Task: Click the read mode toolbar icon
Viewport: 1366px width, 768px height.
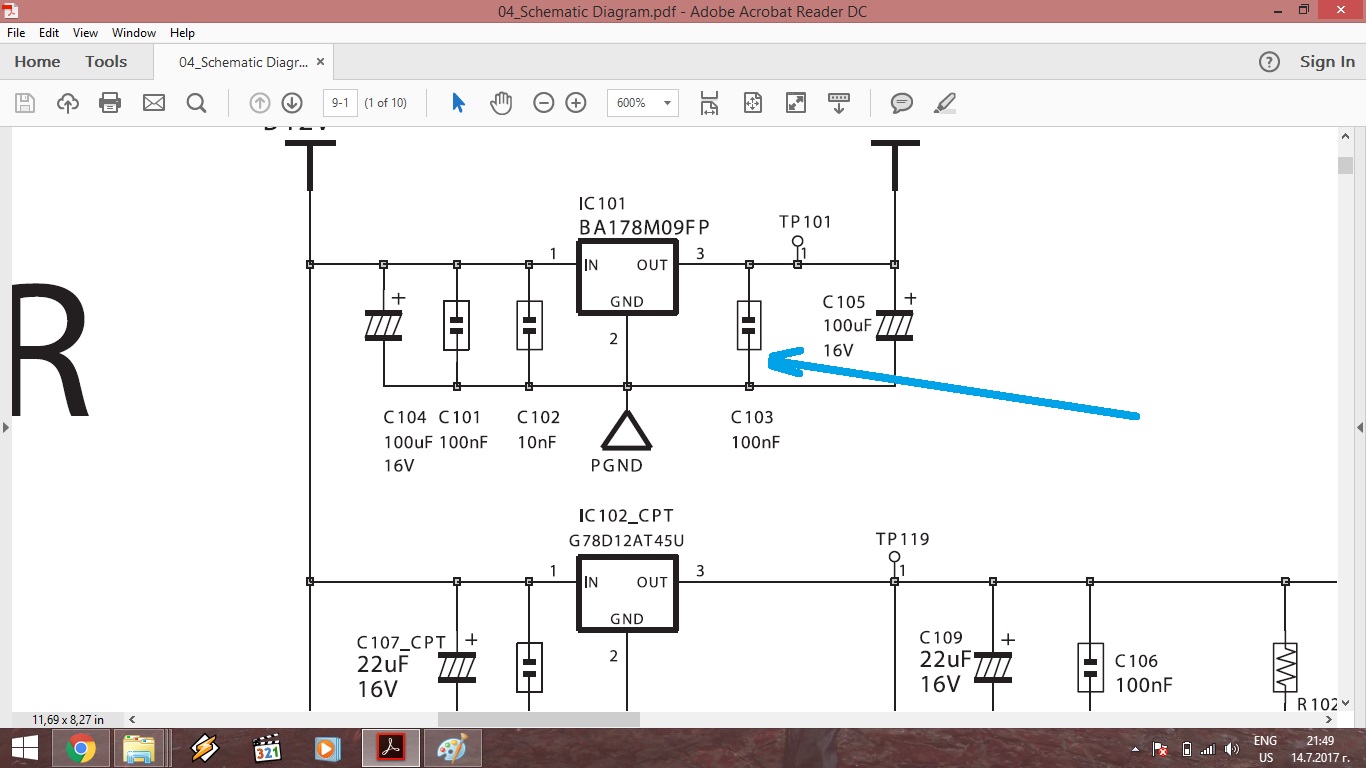Action: pos(839,103)
